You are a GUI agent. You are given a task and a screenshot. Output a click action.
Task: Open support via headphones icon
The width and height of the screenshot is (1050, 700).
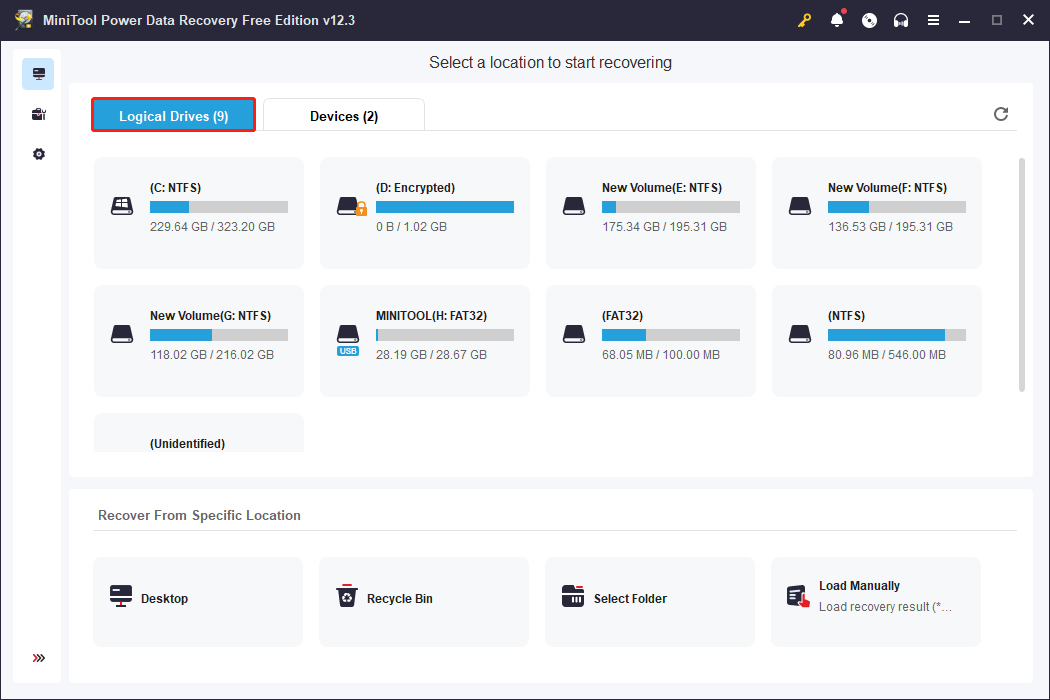point(901,20)
